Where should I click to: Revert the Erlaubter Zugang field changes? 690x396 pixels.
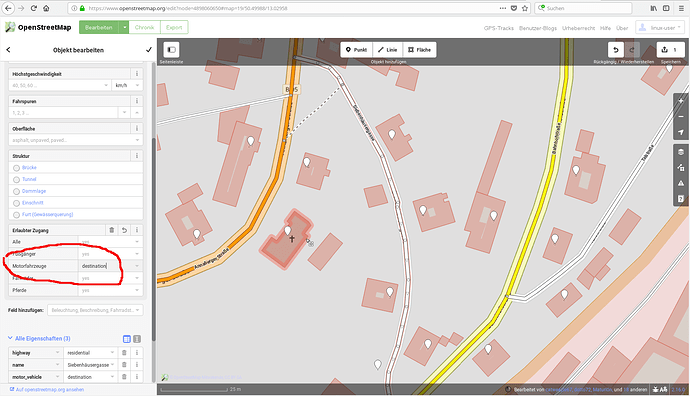pos(125,230)
